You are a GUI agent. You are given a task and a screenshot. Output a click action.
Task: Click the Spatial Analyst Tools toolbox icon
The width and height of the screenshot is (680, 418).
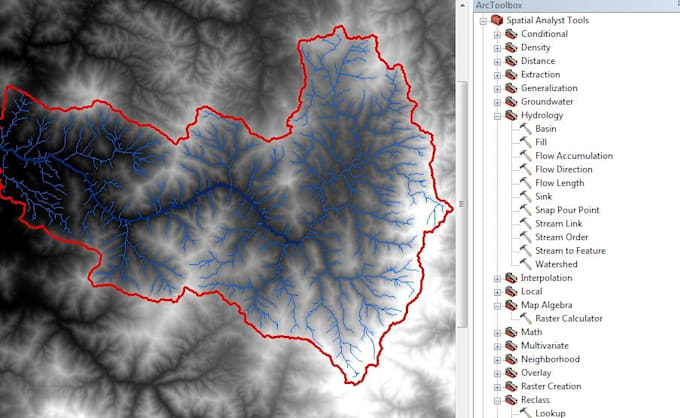point(497,20)
